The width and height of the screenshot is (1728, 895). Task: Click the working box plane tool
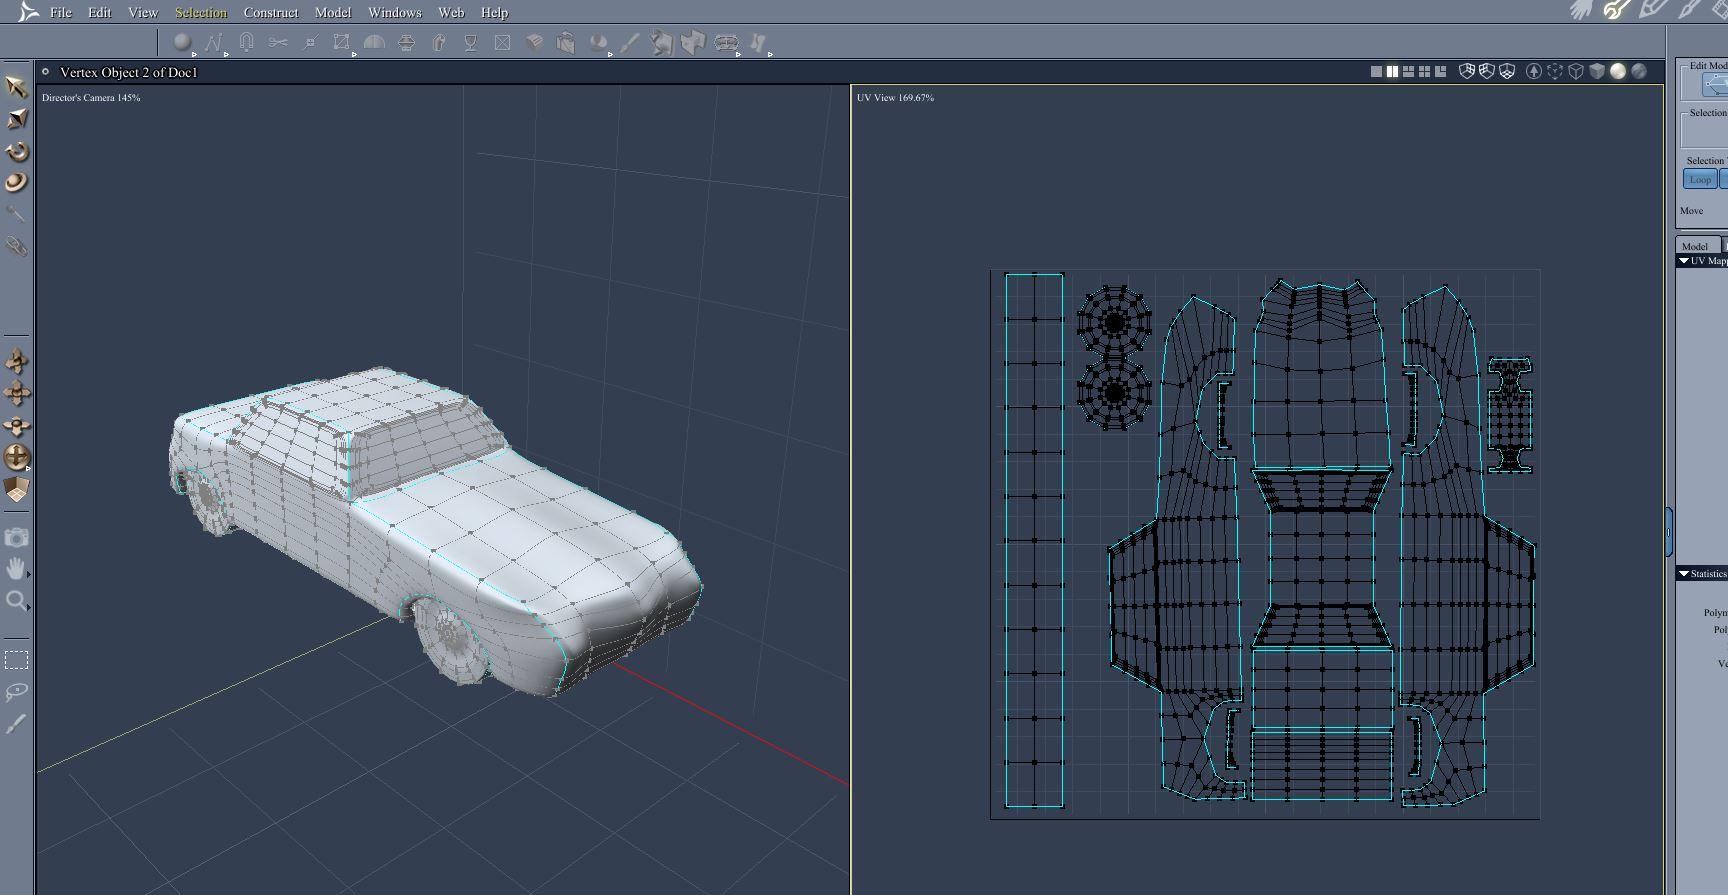[17, 489]
